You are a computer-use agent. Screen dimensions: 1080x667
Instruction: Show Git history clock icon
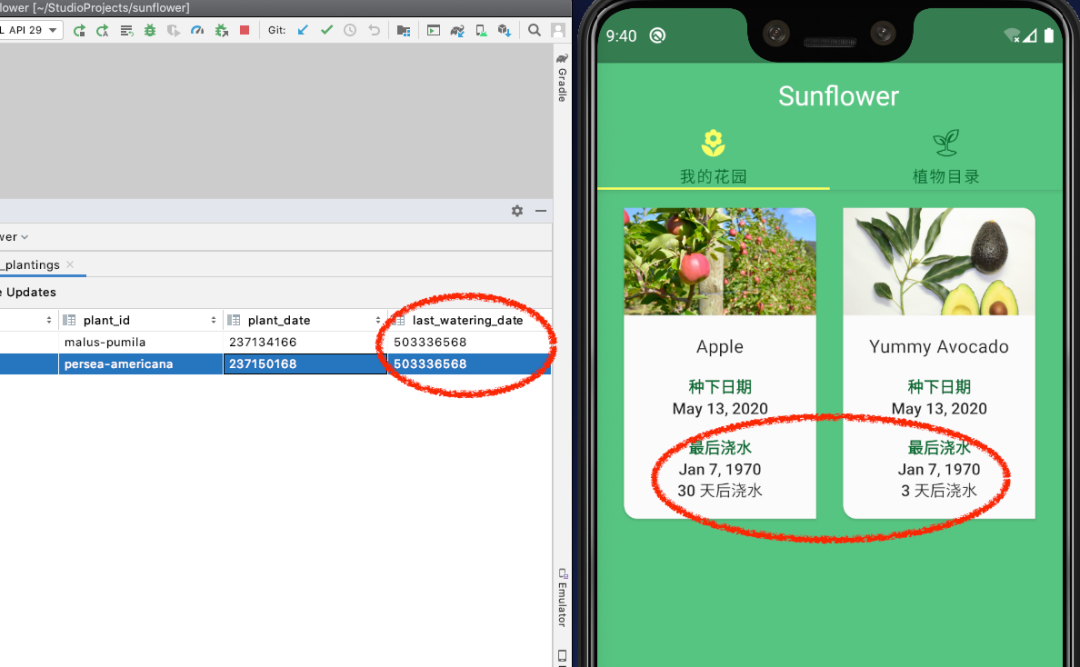(350, 30)
